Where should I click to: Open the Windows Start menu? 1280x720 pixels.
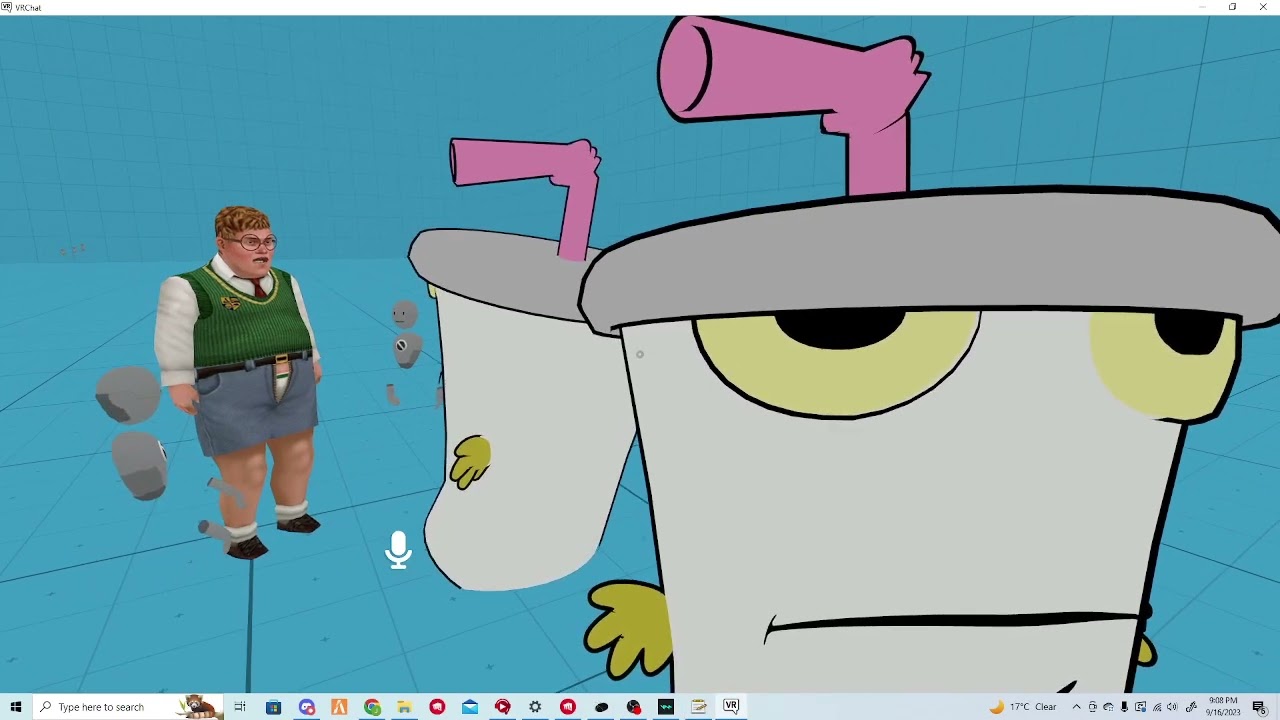click(x=16, y=707)
